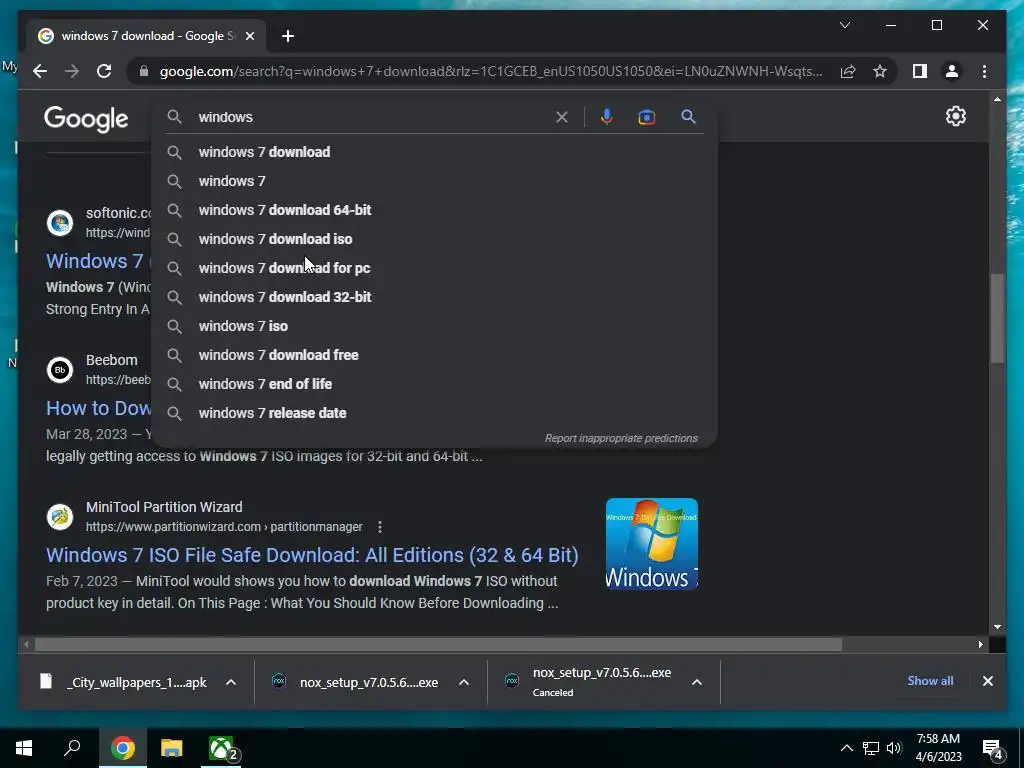Open the Chrome profile icon

pyautogui.click(x=952, y=71)
